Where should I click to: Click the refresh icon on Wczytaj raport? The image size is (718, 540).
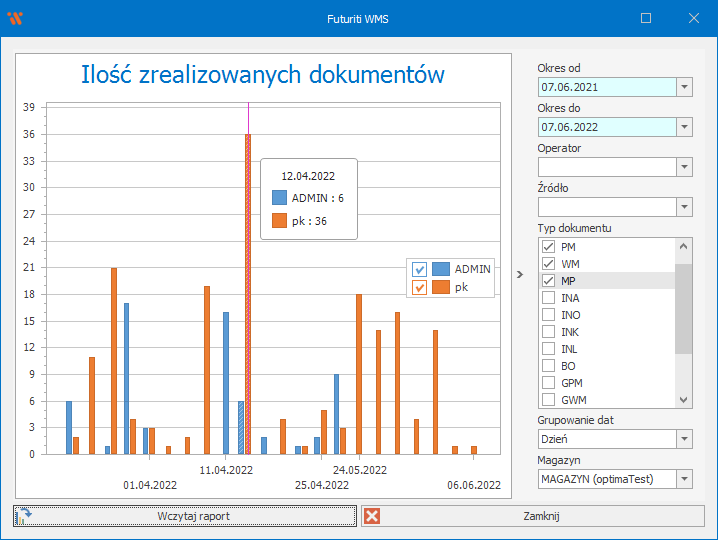tap(25, 516)
